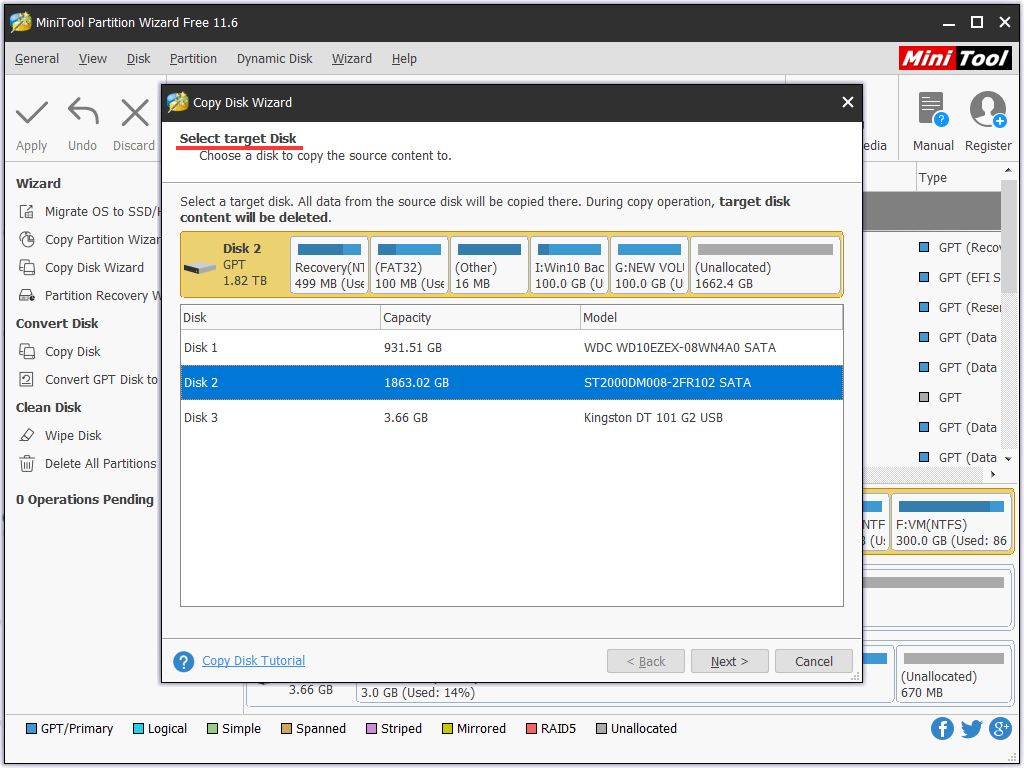Select the GPT (EFI S row in Type column

tap(958, 278)
